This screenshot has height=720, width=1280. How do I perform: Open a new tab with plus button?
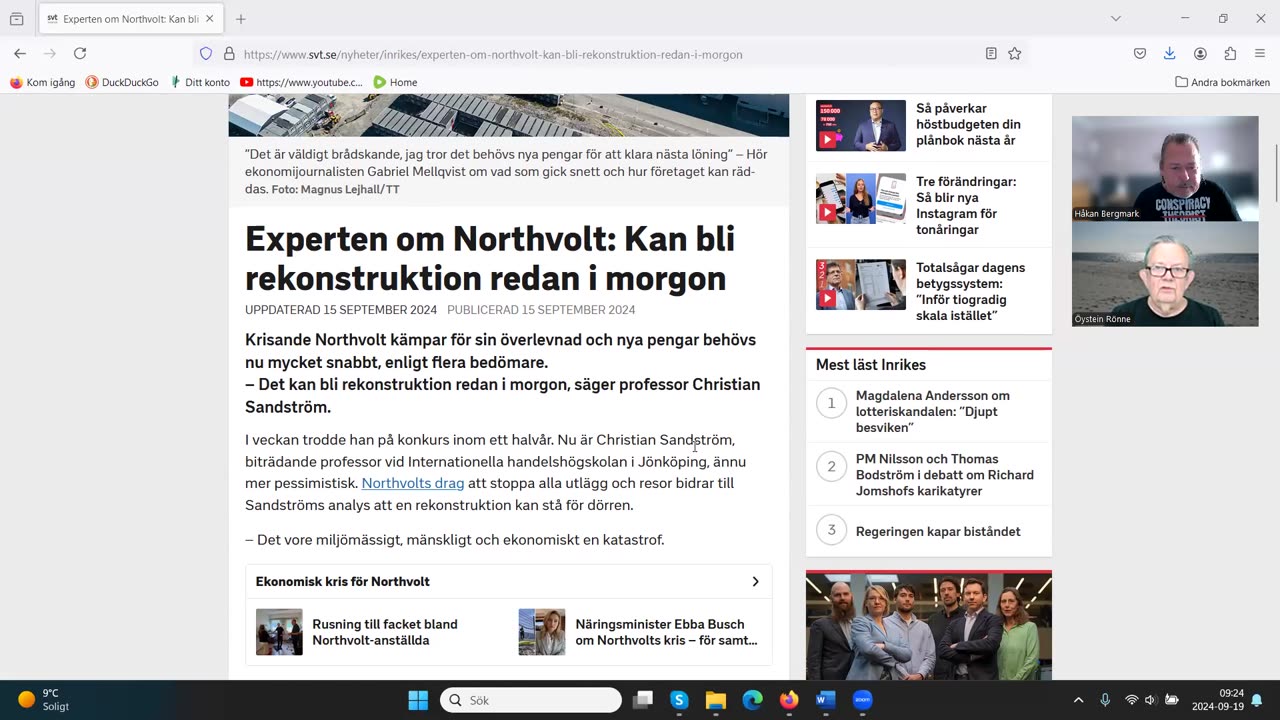(x=241, y=18)
